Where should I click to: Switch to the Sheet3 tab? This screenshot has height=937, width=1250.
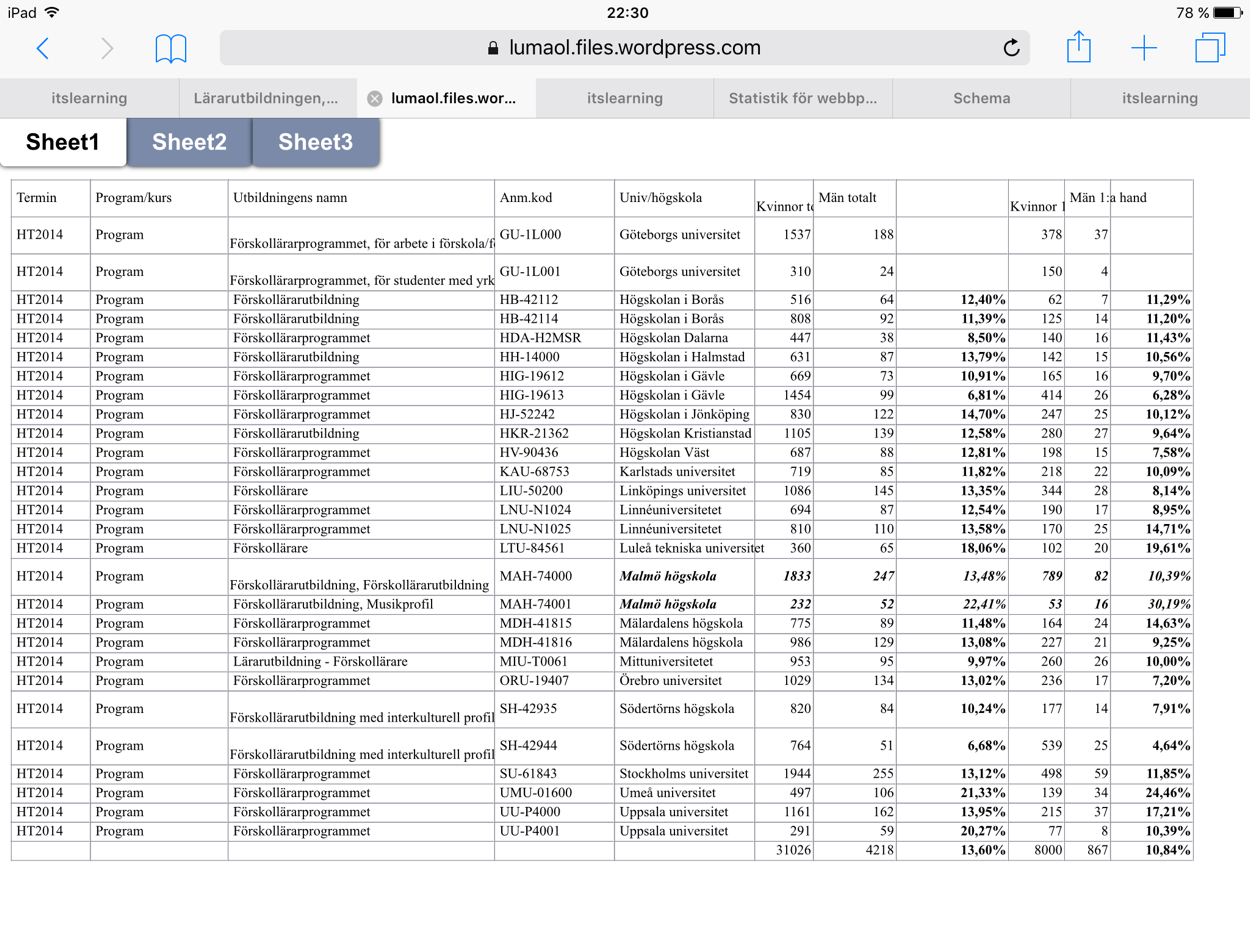click(x=315, y=142)
